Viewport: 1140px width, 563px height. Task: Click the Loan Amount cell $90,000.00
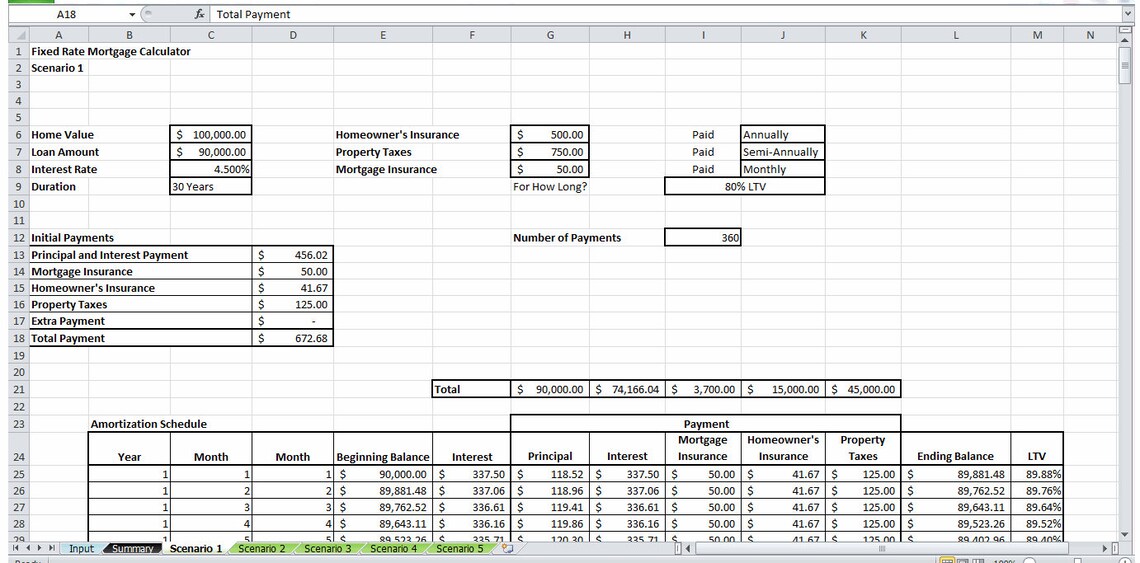tap(211, 152)
